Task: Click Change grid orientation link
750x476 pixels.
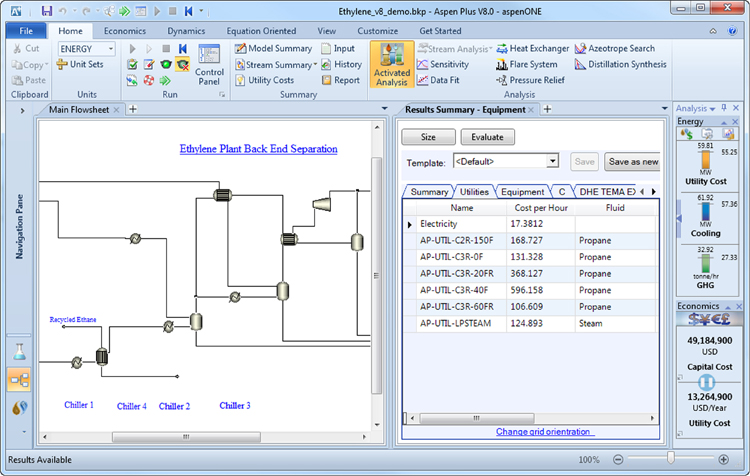Action: coord(543,432)
